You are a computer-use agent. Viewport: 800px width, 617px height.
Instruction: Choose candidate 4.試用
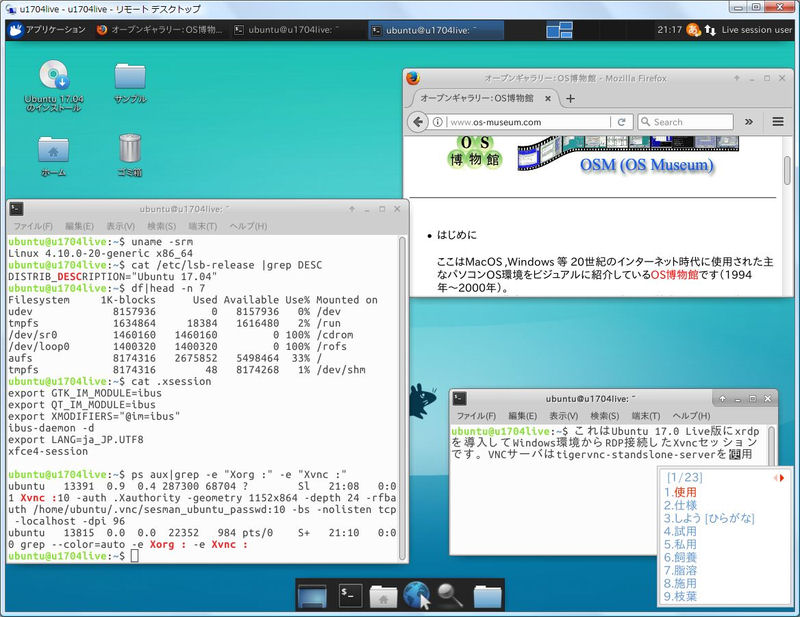coord(680,531)
